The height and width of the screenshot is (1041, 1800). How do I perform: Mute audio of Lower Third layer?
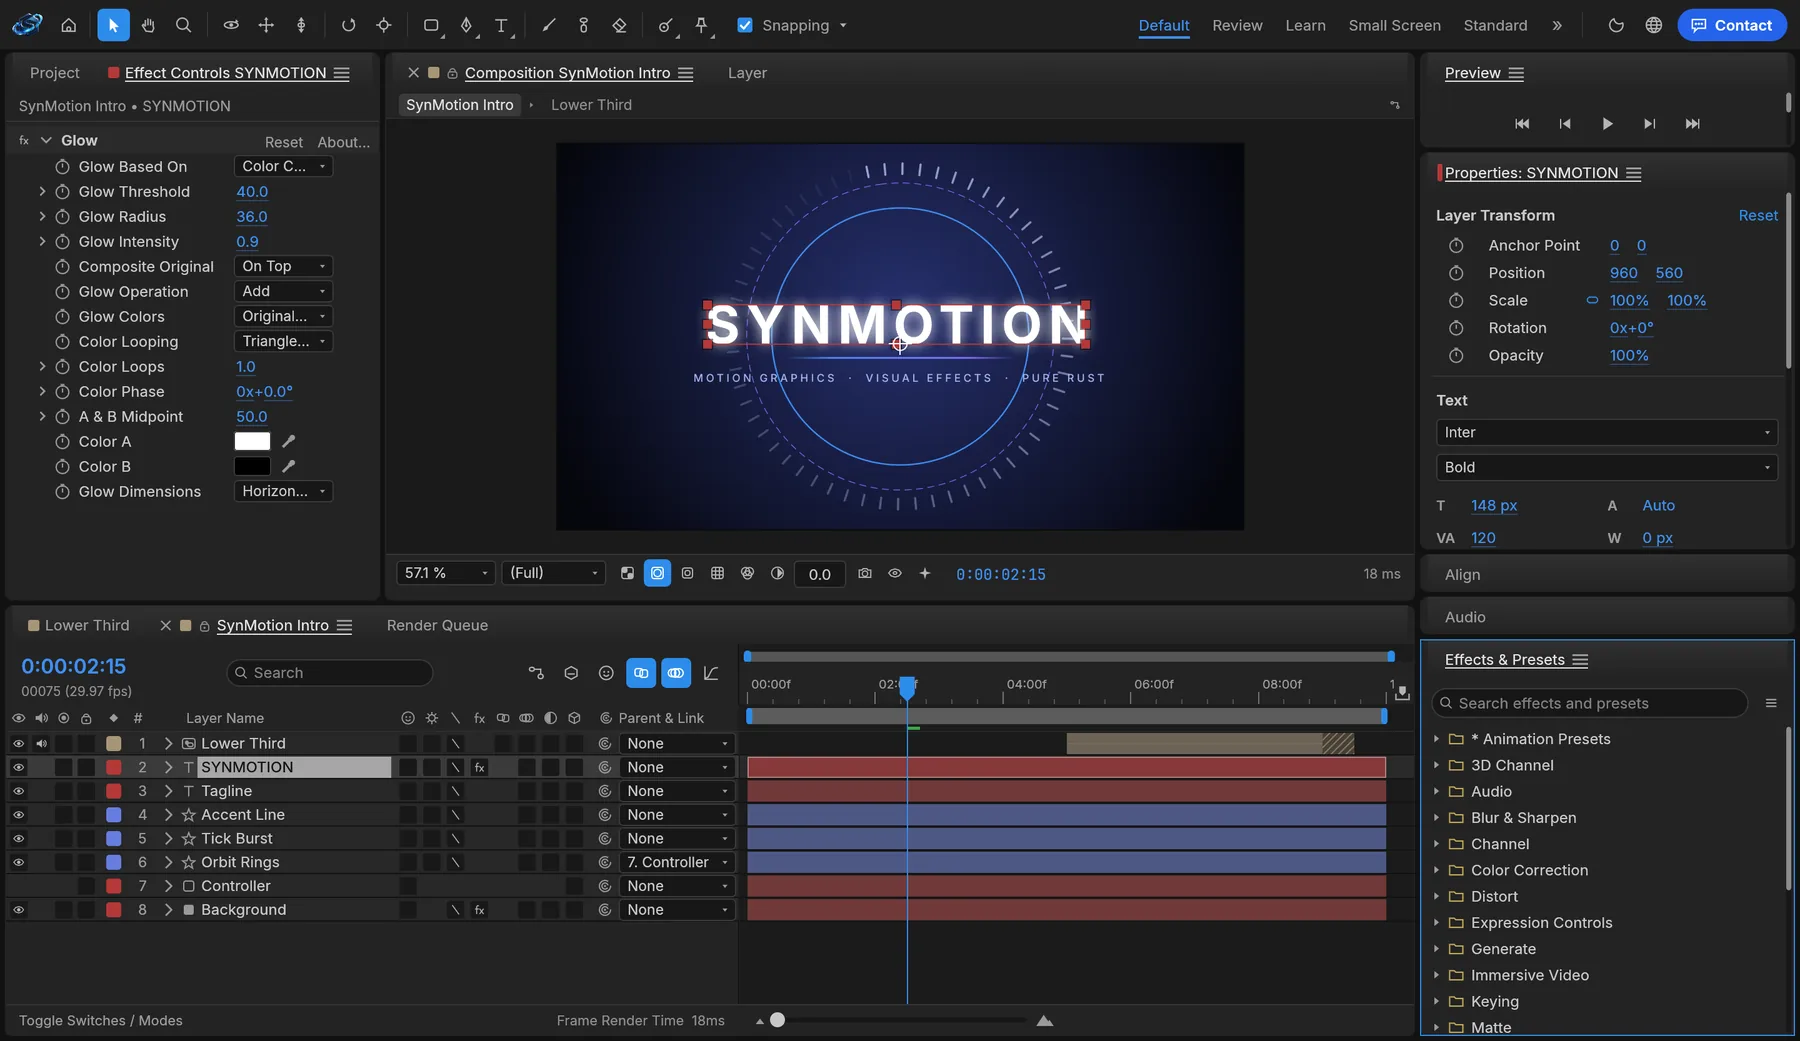coord(41,743)
